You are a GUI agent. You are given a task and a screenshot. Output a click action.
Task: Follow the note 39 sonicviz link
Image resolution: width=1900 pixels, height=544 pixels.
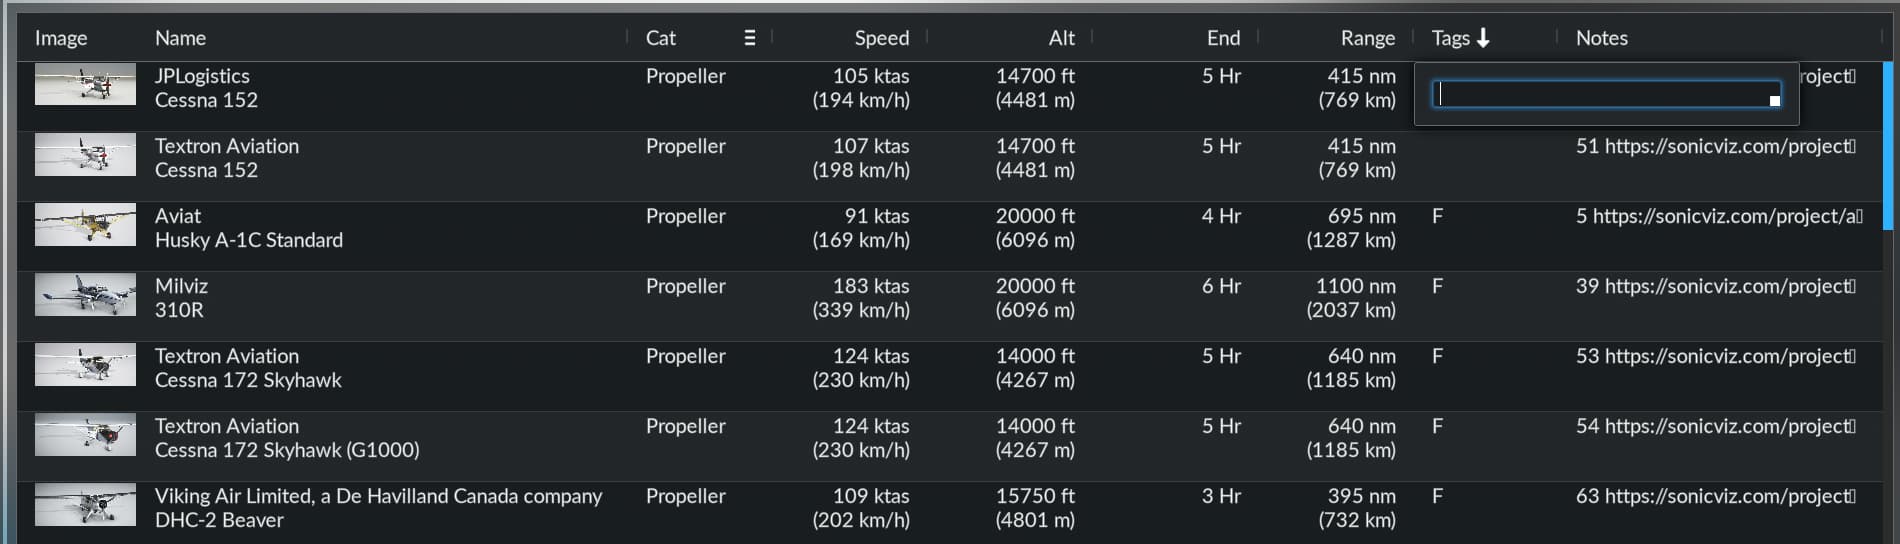click(x=1729, y=286)
